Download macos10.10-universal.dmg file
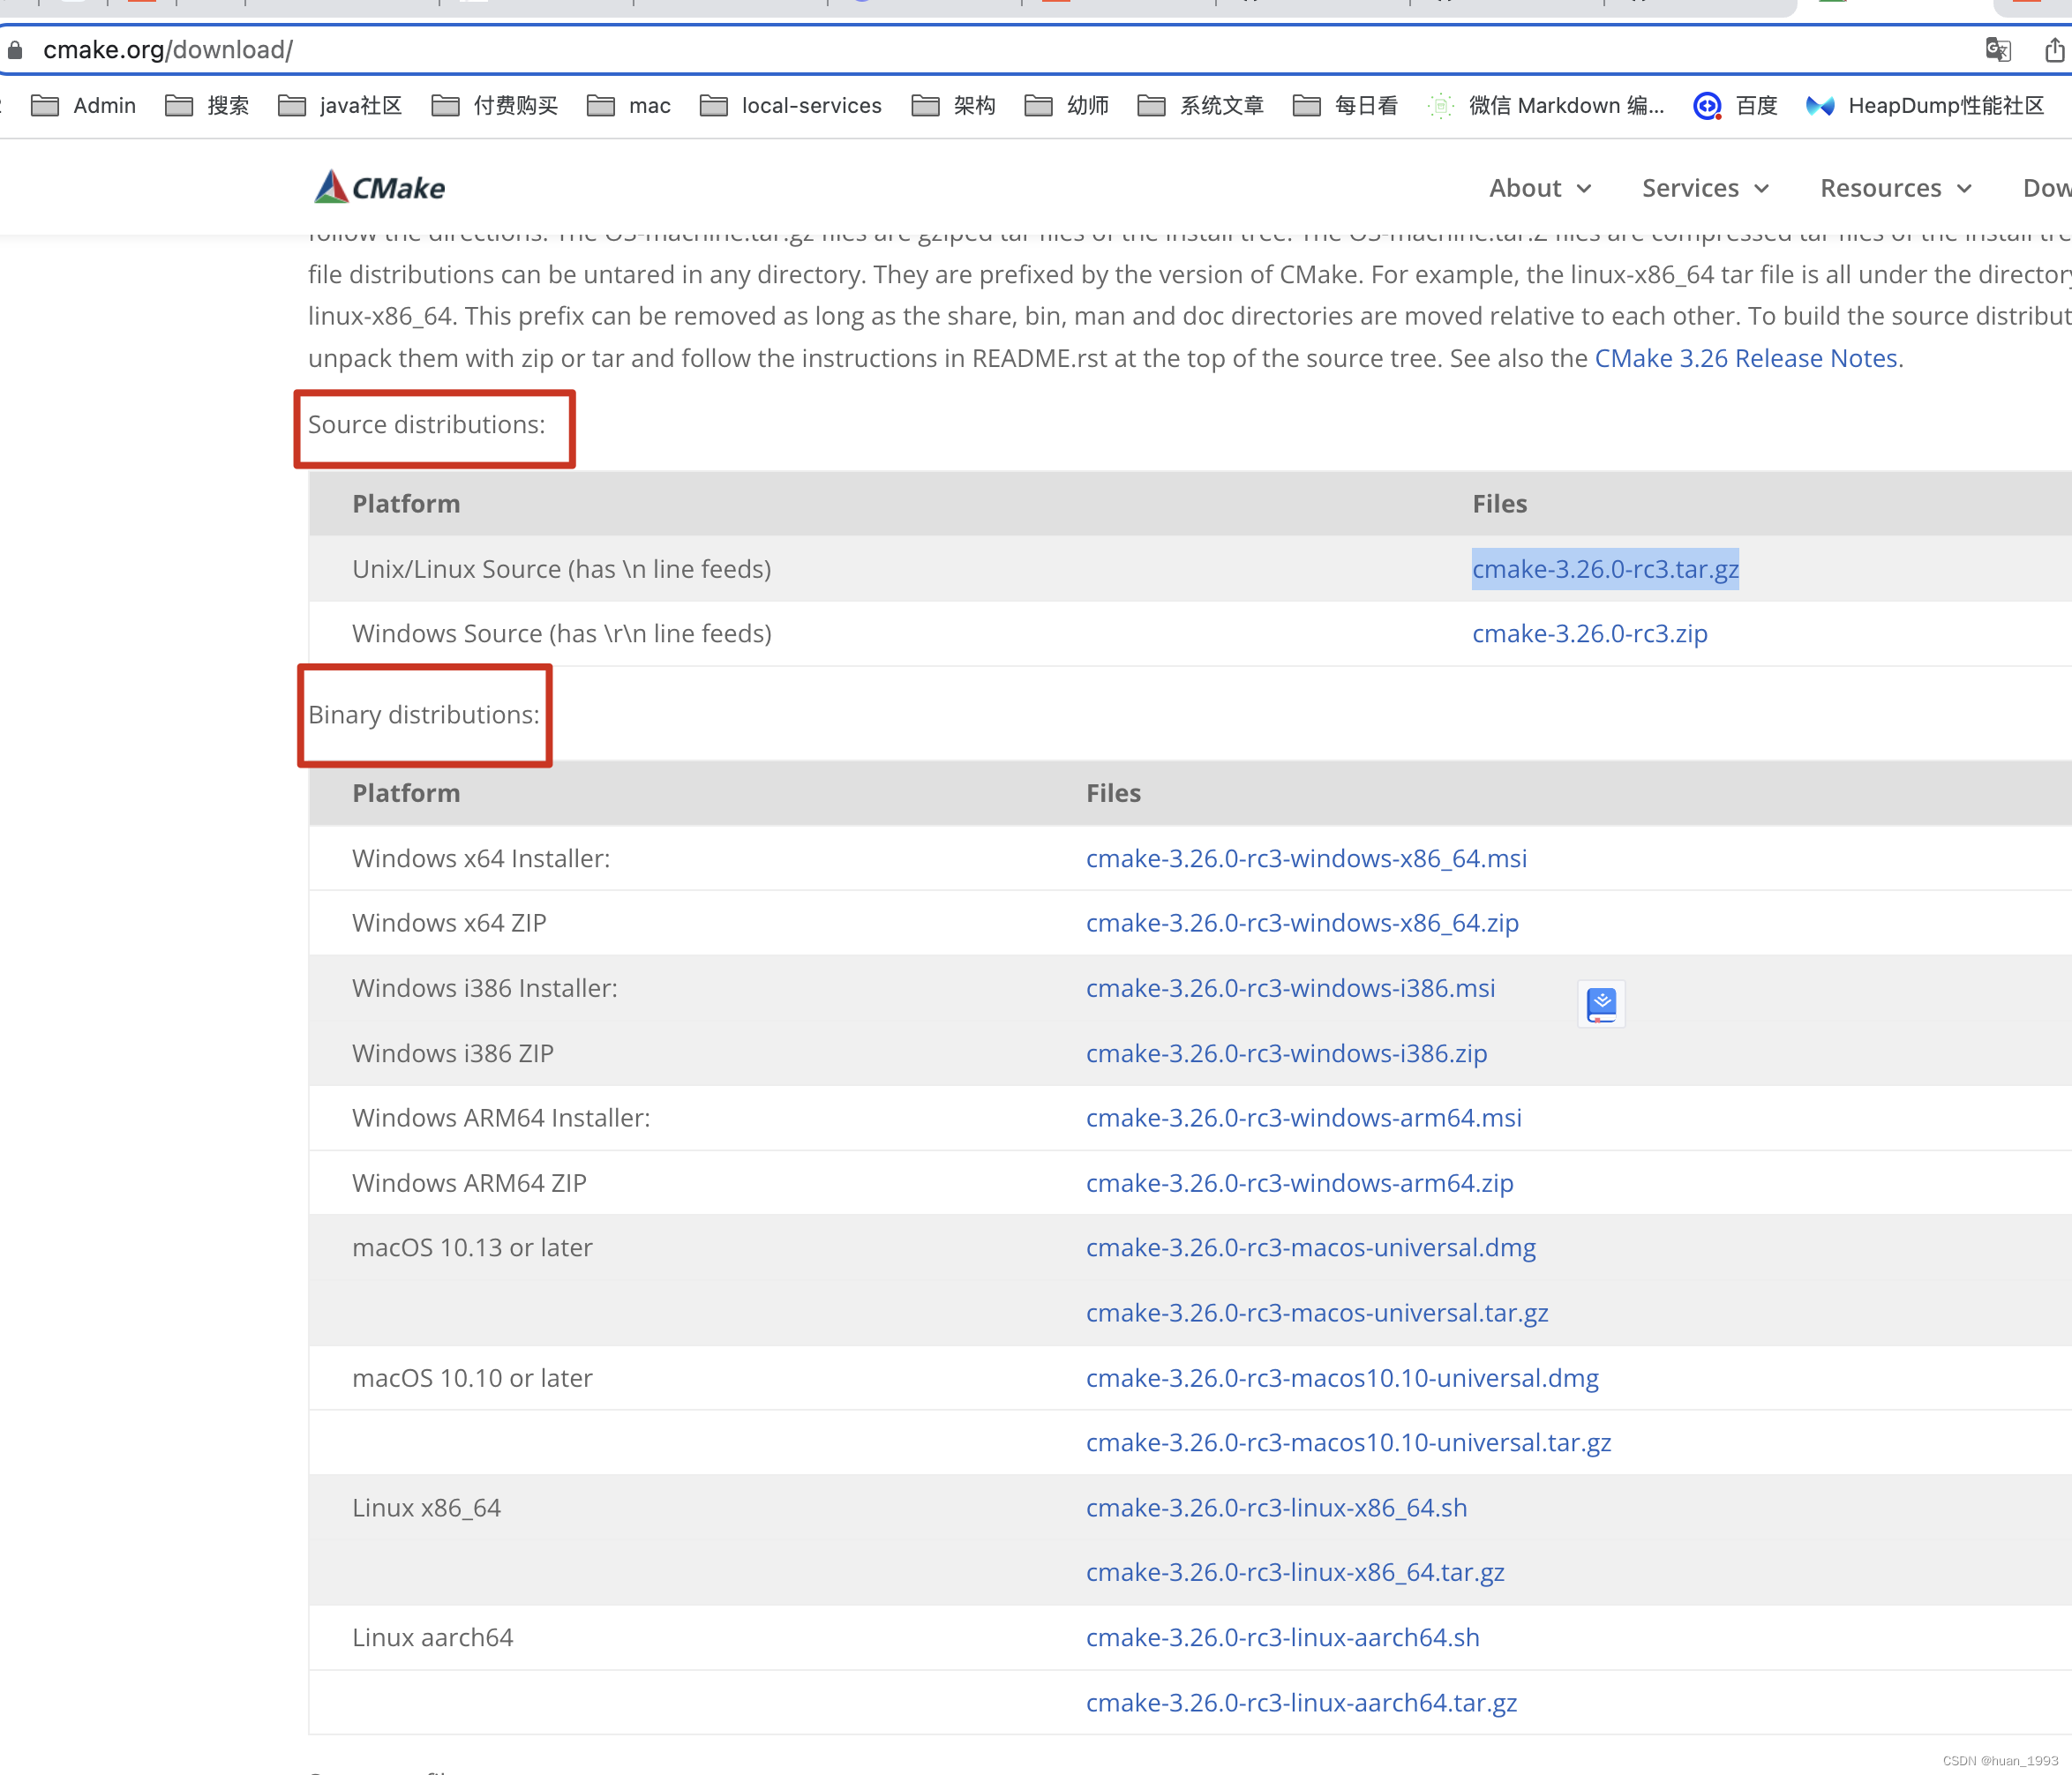This screenshot has width=2072, height=1775. tap(1342, 1378)
